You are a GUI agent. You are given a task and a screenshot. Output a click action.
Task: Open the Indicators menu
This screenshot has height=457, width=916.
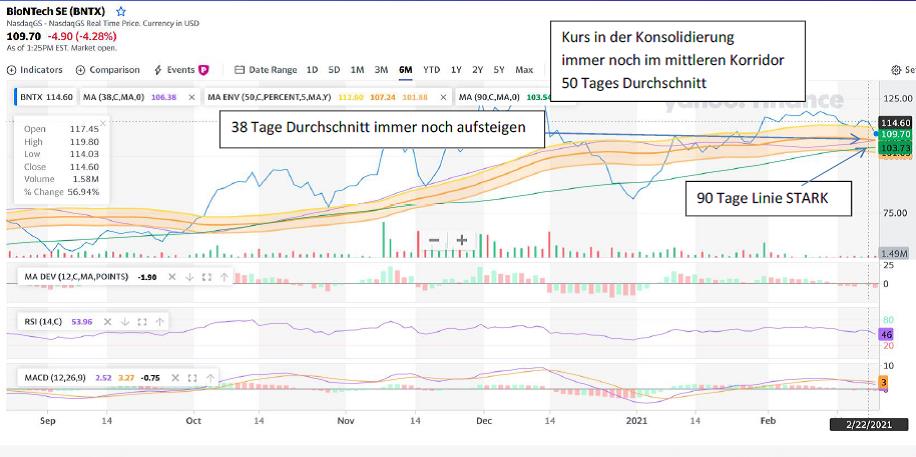click(34, 70)
